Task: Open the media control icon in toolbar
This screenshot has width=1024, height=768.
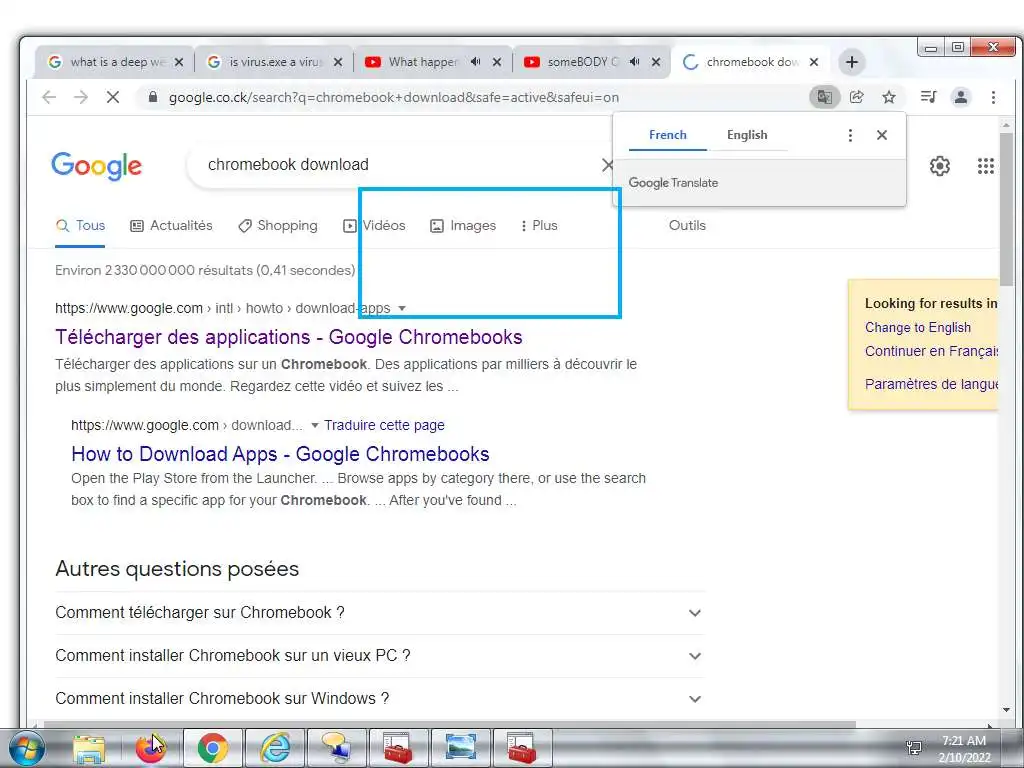Action: [x=928, y=97]
